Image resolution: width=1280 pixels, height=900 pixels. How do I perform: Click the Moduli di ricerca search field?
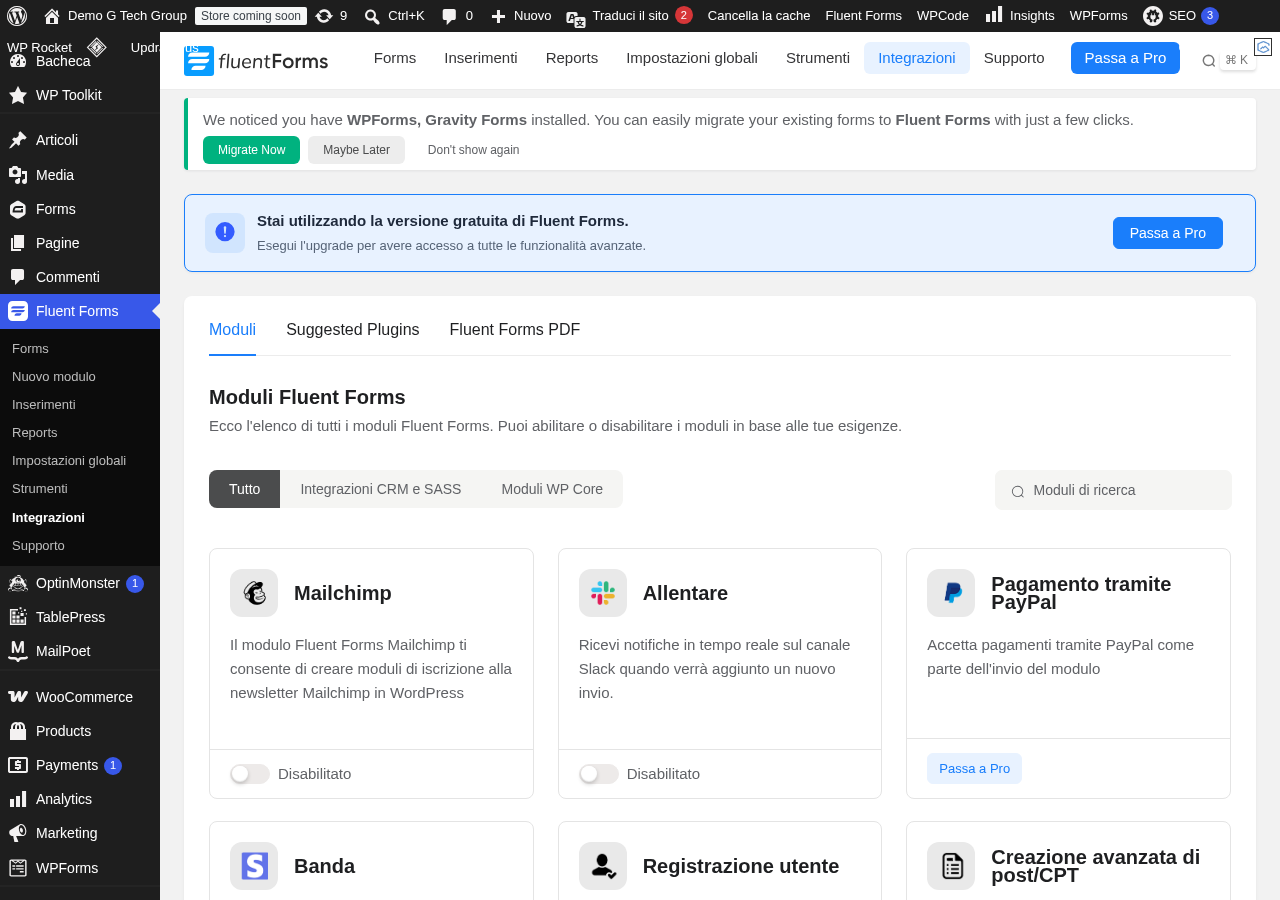(1113, 490)
